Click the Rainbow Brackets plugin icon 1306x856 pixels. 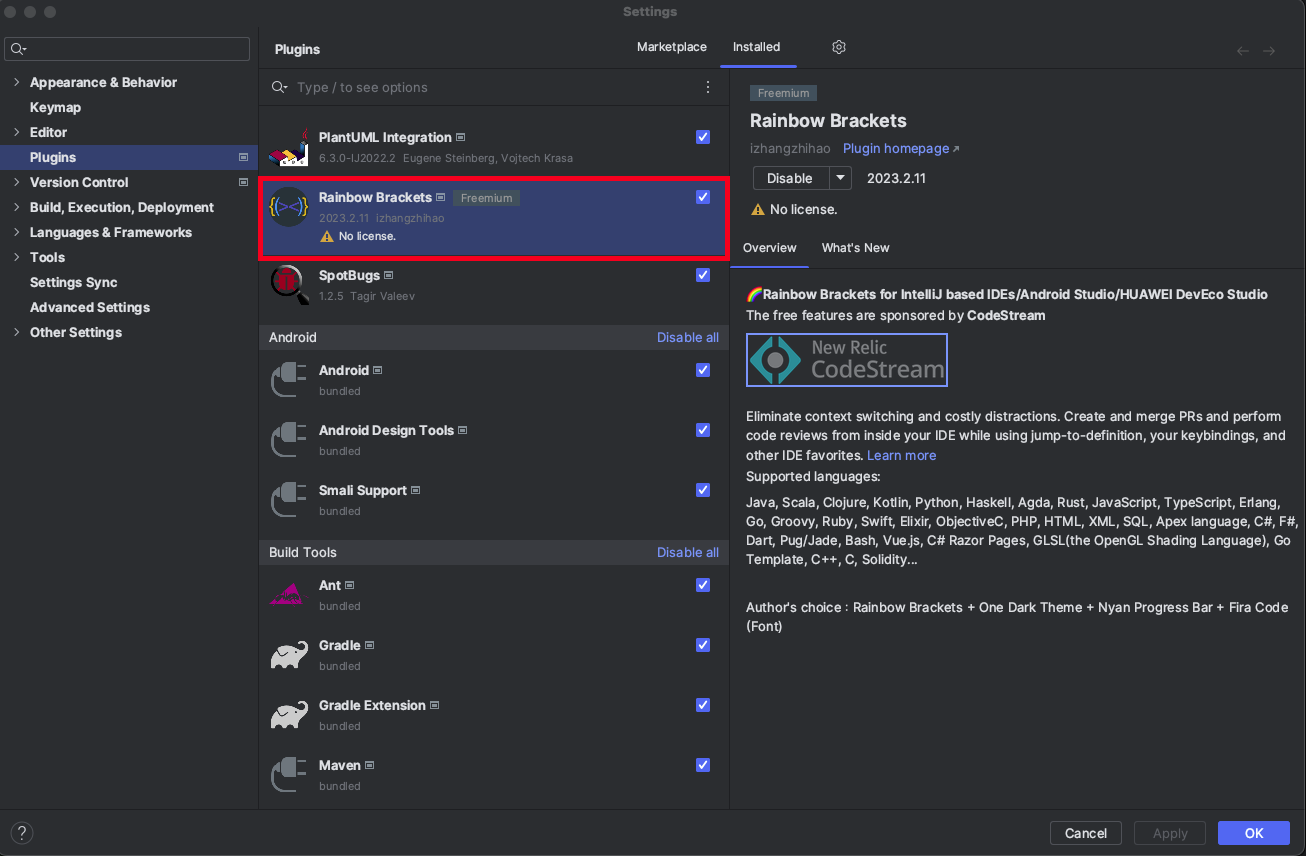(x=289, y=207)
